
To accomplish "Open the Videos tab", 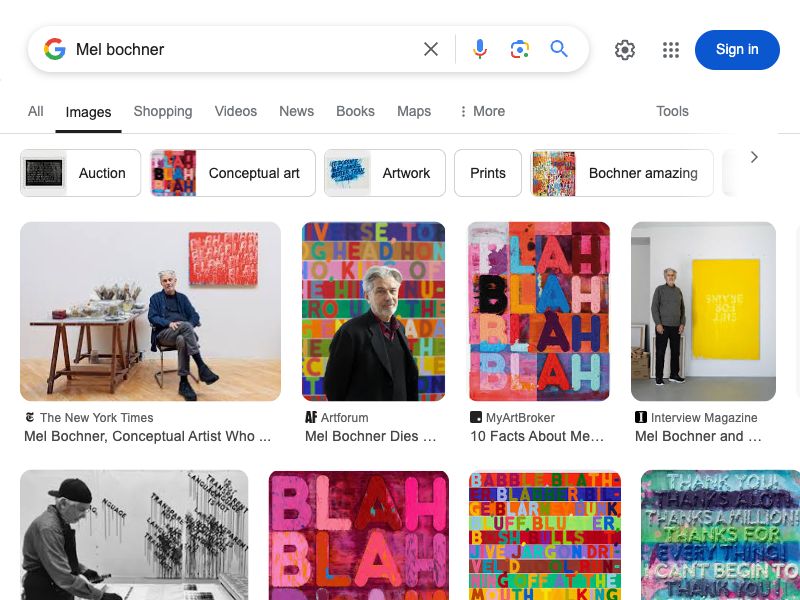I will (x=236, y=111).
